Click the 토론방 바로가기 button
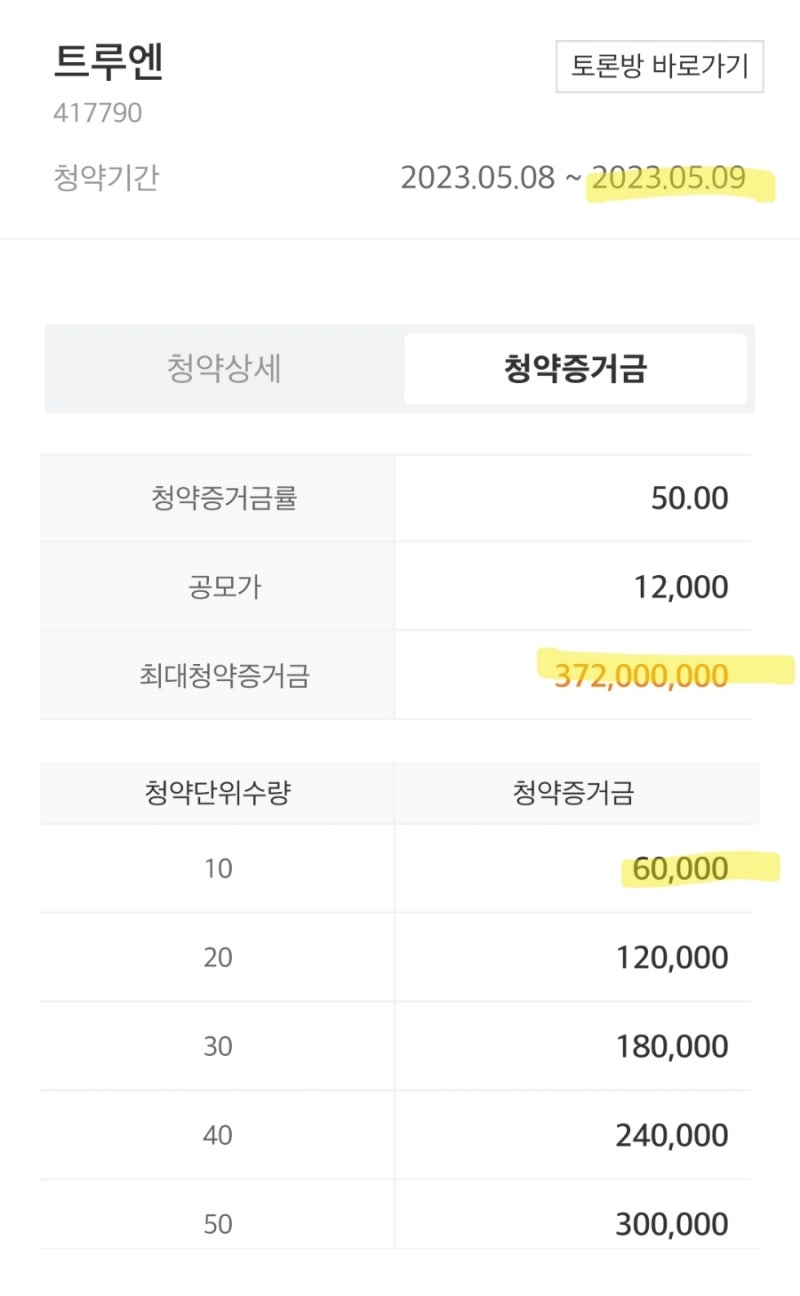Screen dimensions: 800x1296 click(x=659, y=67)
